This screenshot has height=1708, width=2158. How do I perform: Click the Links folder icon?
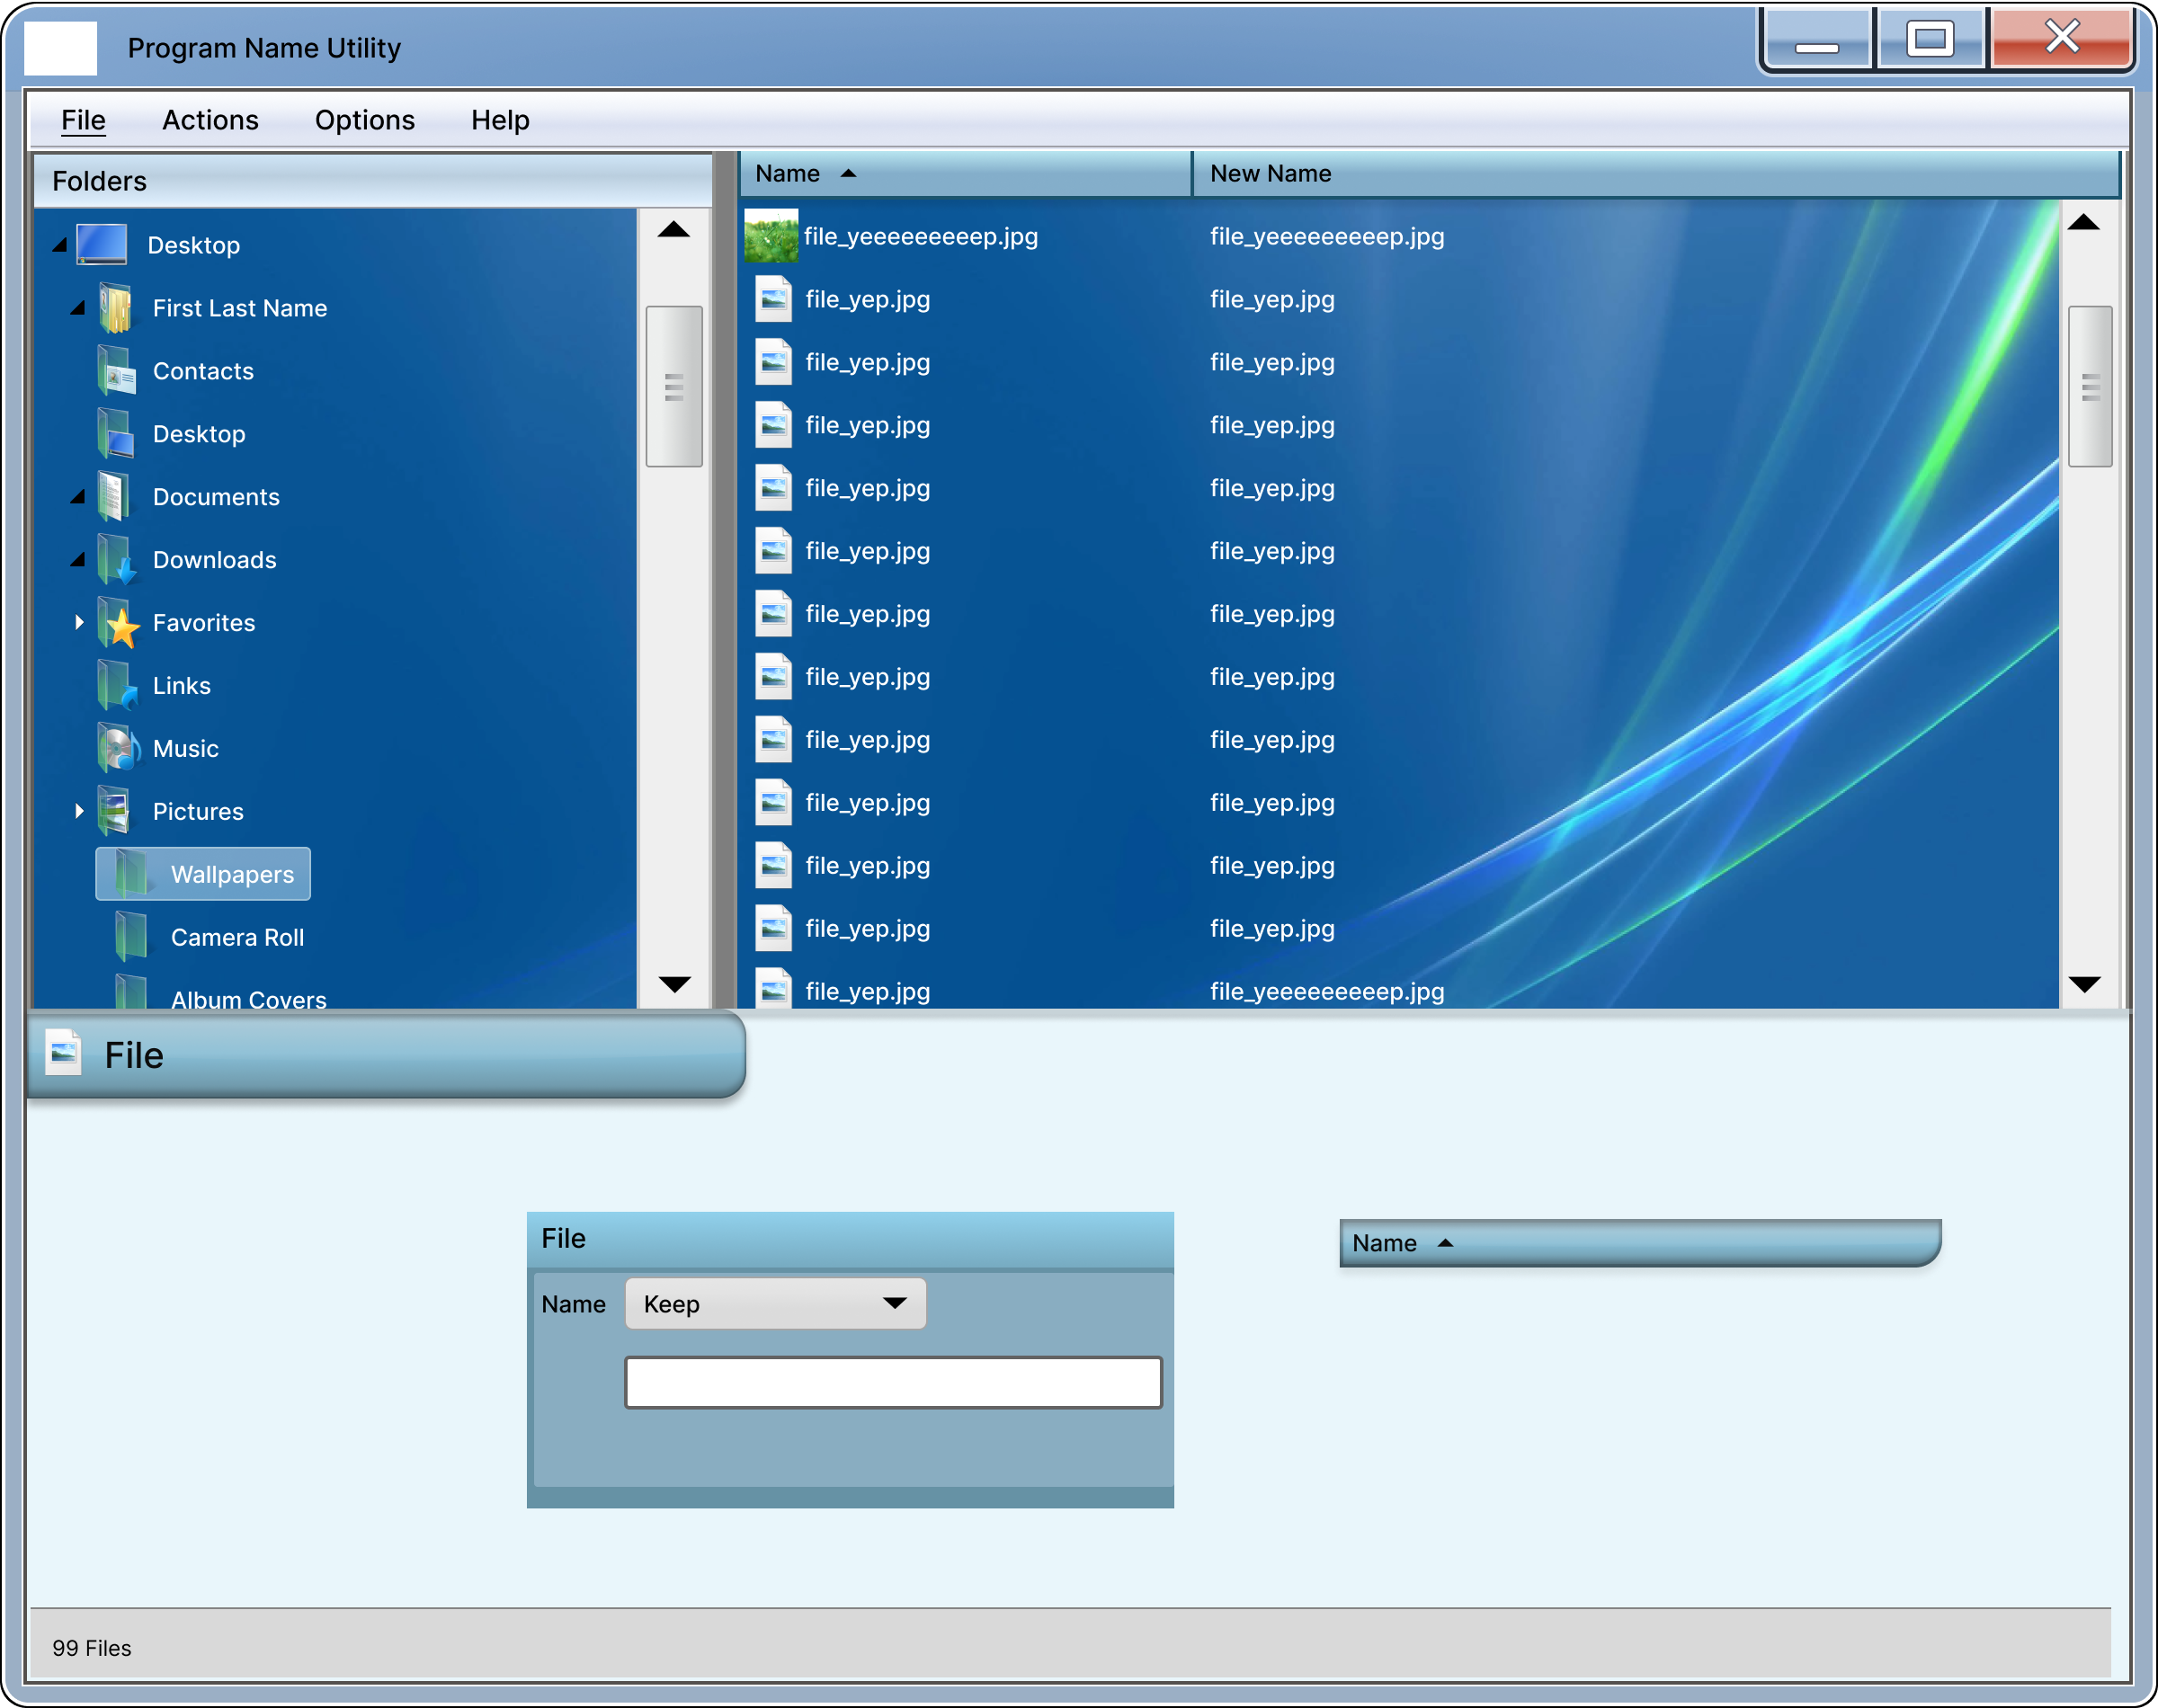[x=116, y=686]
